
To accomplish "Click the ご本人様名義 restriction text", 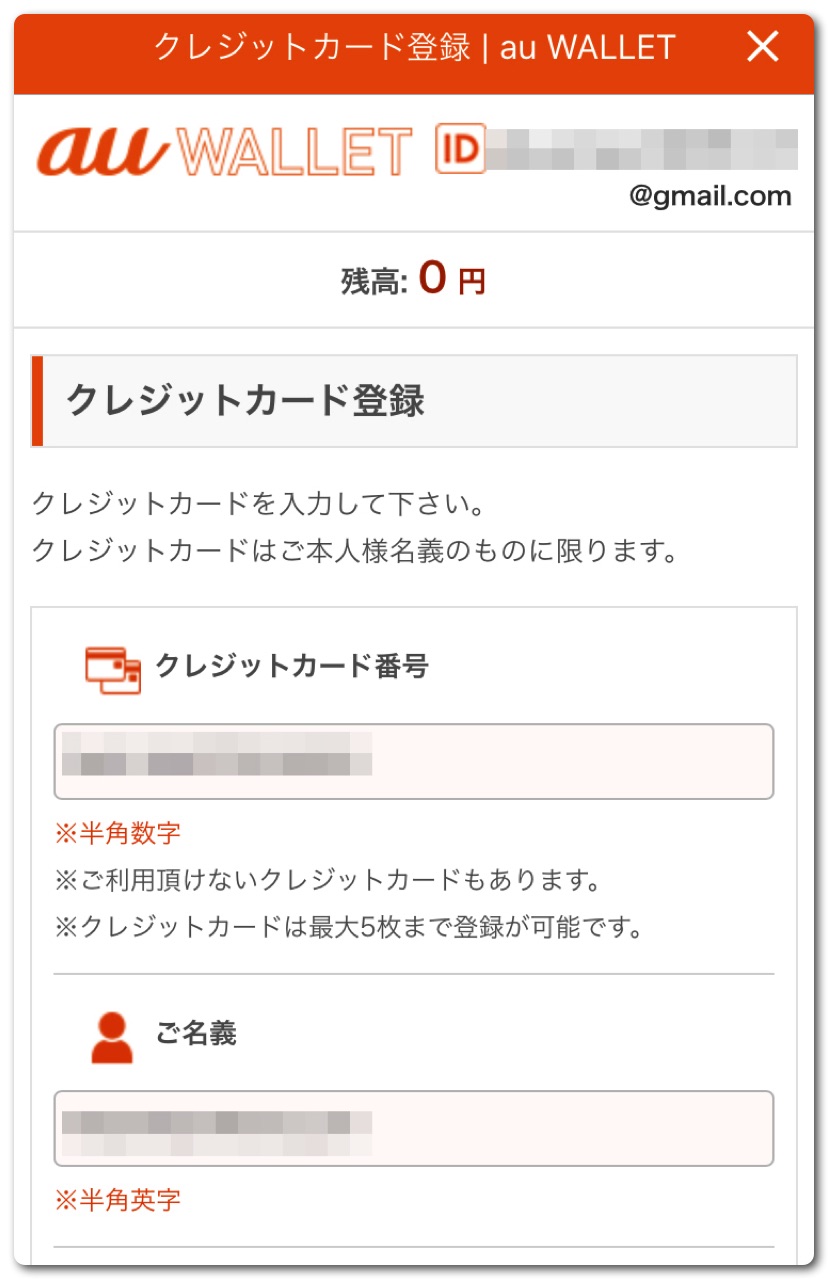I will click(355, 550).
